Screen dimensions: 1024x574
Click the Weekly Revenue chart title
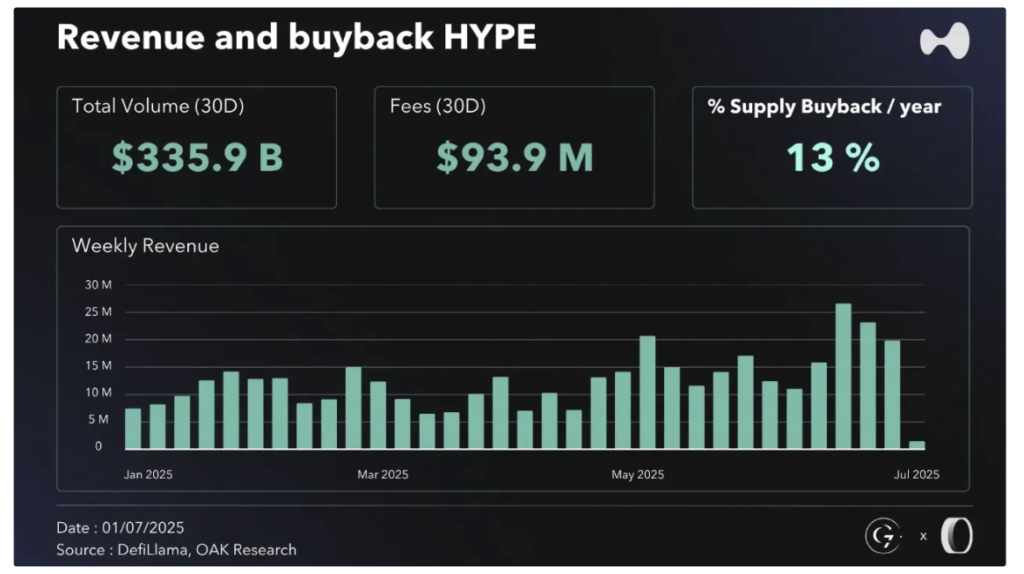point(145,245)
